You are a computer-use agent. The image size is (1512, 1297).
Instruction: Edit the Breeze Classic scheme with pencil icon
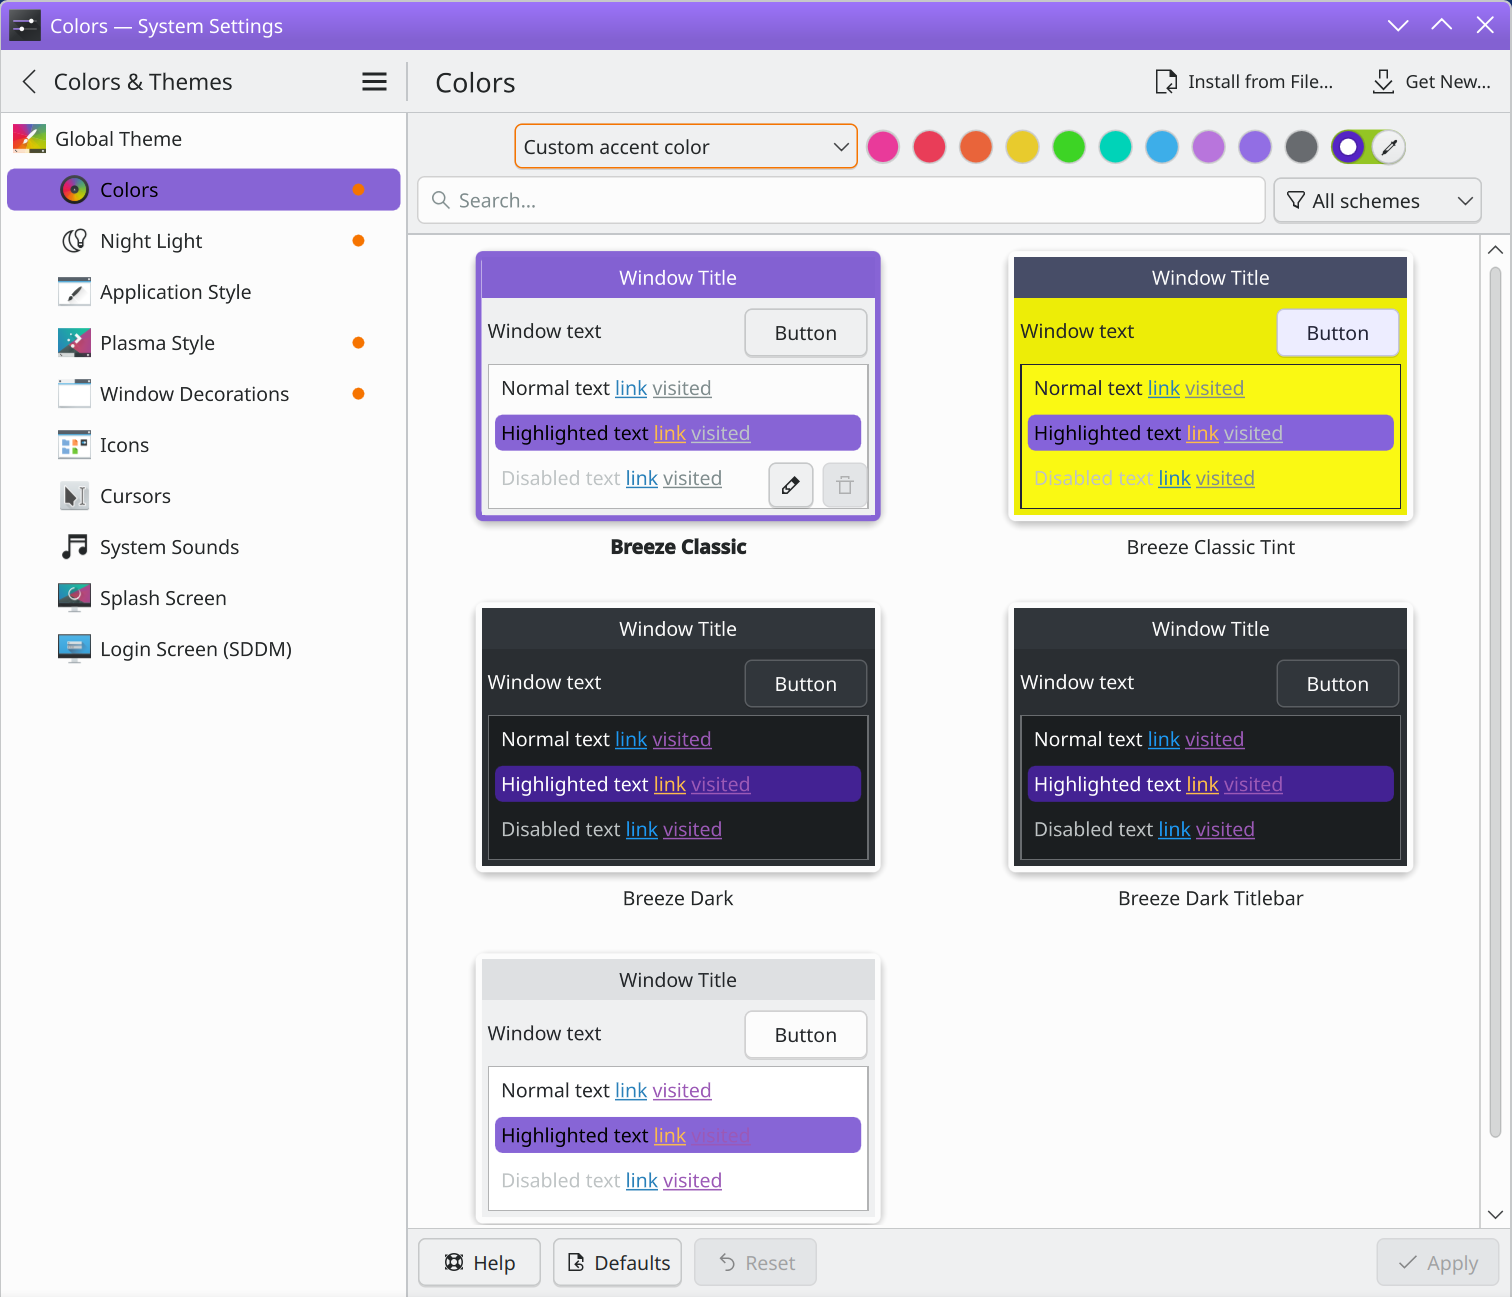coord(791,485)
